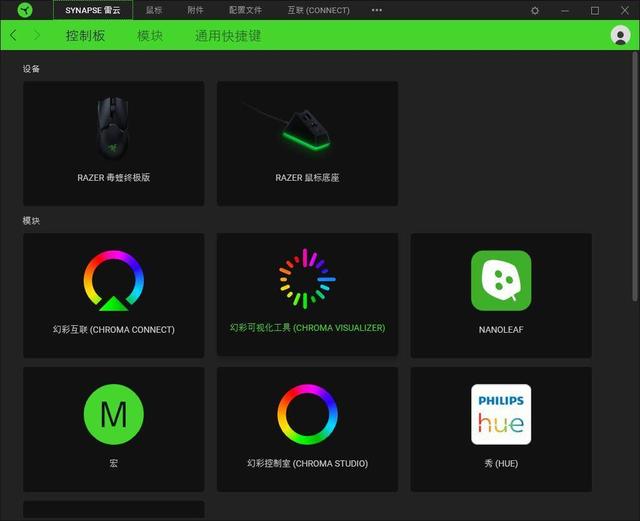Open settings with the gear icon
Viewport: 640px width, 521px height.
click(x=535, y=11)
